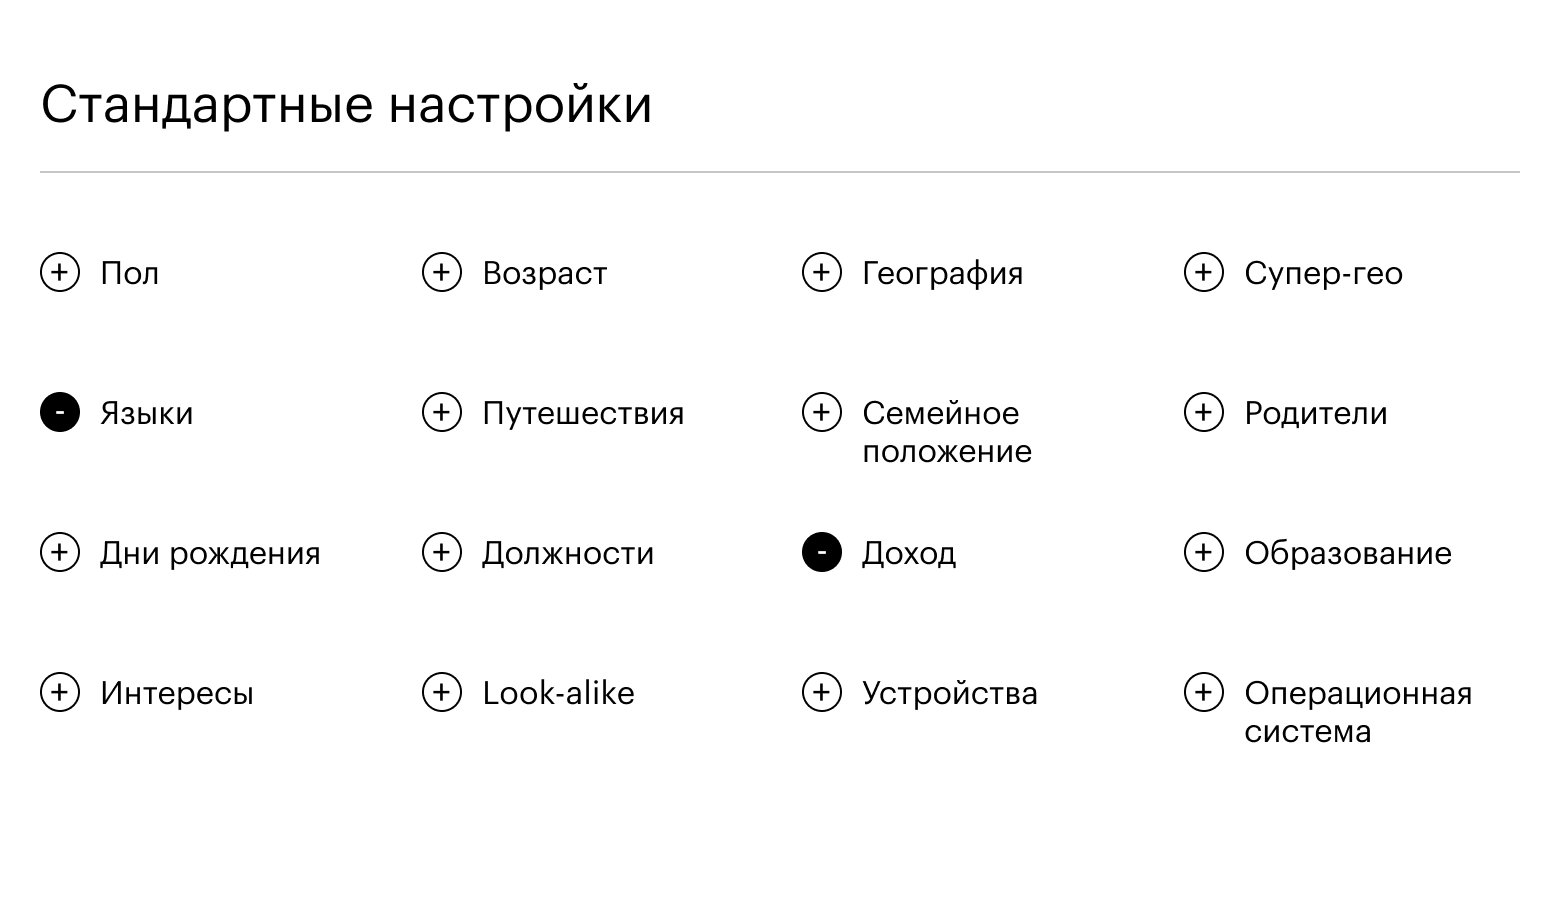Disable Доход using its minus toggle
The height and width of the screenshot is (900, 1560).
pyautogui.click(x=822, y=552)
